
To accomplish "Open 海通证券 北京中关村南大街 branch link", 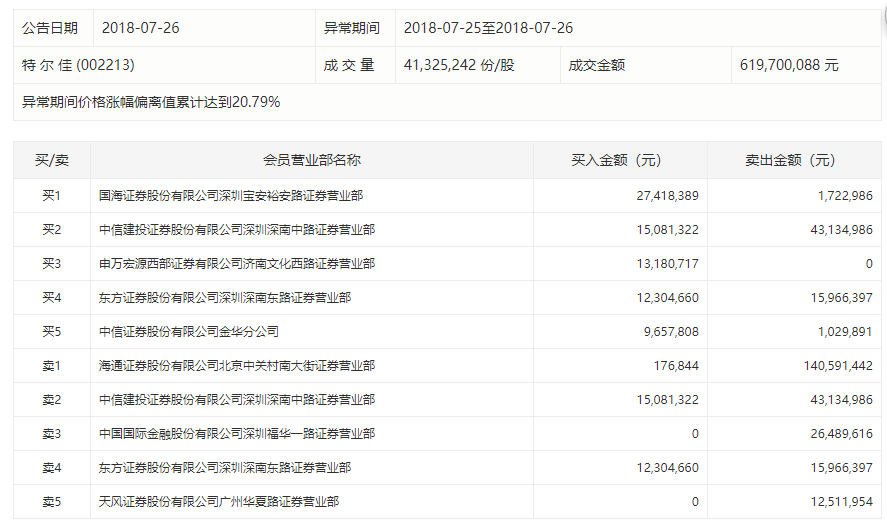I will click(x=237, y=366).
